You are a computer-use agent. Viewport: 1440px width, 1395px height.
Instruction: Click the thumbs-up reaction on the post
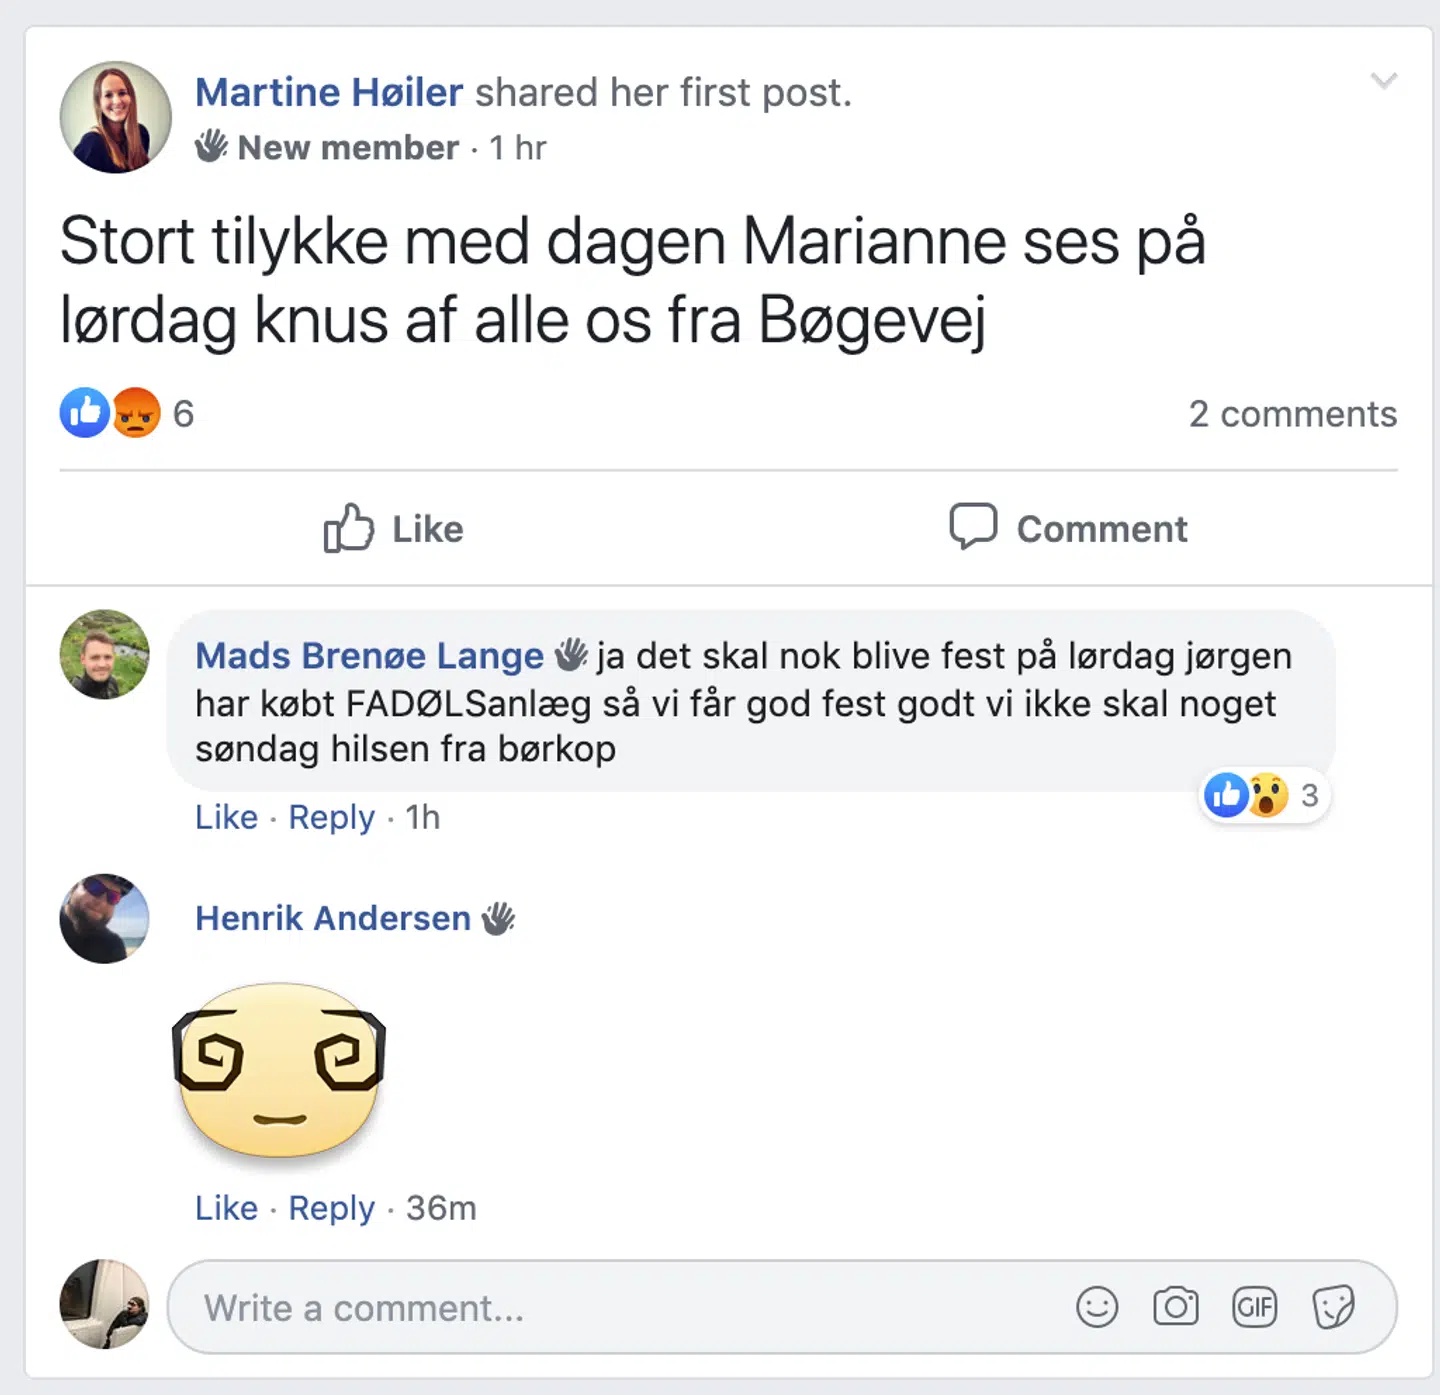point(84,412)
